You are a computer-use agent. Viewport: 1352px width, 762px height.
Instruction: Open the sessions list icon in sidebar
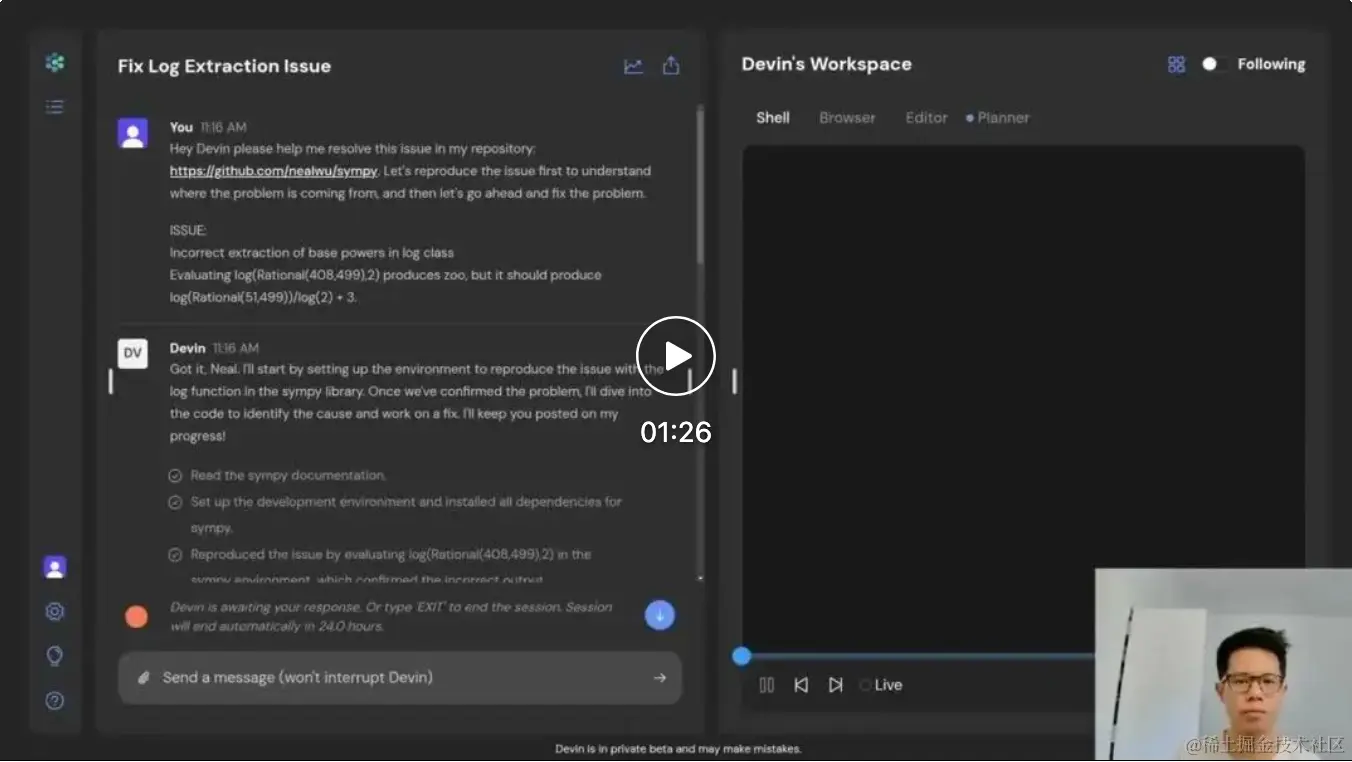pos(55,106)
